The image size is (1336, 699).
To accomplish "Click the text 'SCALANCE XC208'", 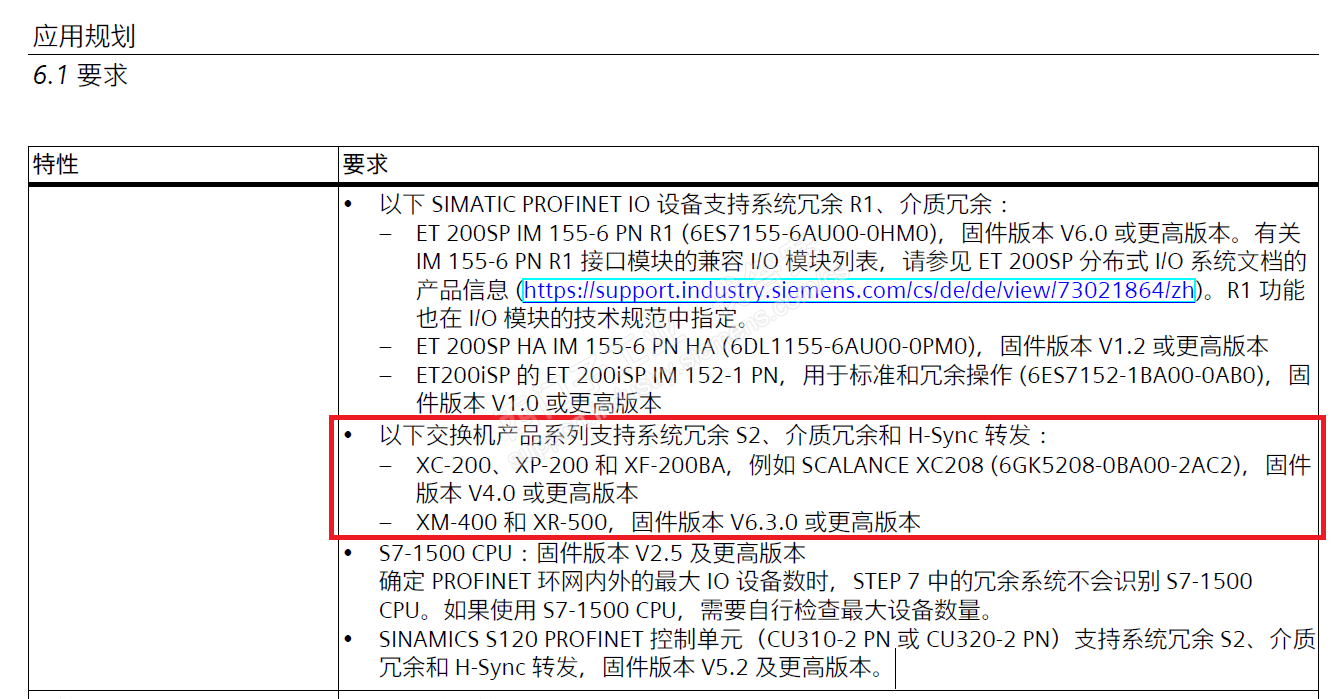I will click(893, 465).
